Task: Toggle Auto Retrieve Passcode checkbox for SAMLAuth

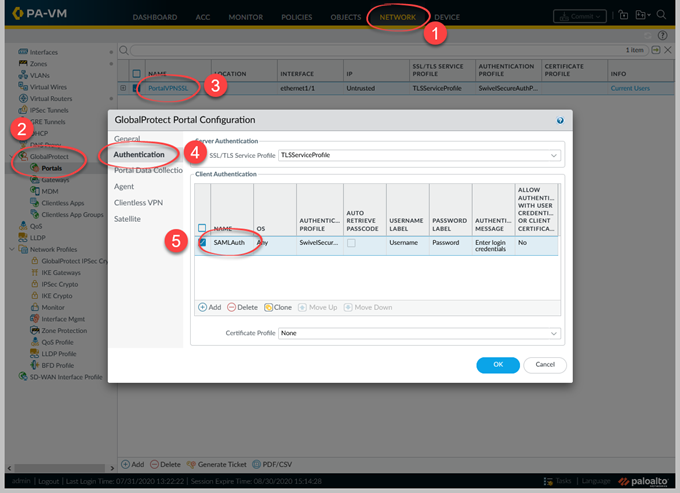Action: [351, 242]
